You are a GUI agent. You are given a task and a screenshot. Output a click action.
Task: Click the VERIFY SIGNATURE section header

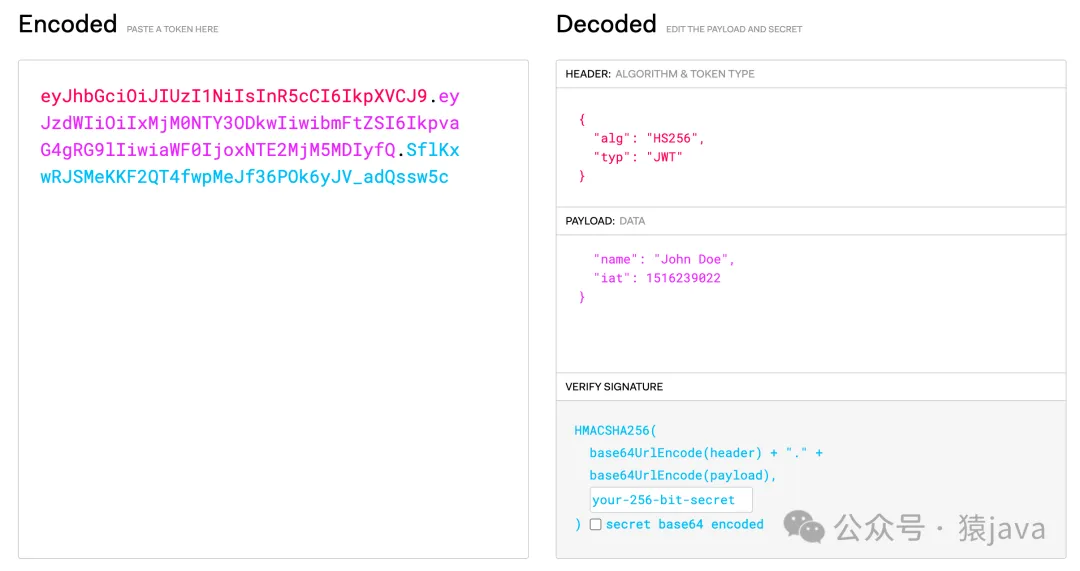point(614,387)
